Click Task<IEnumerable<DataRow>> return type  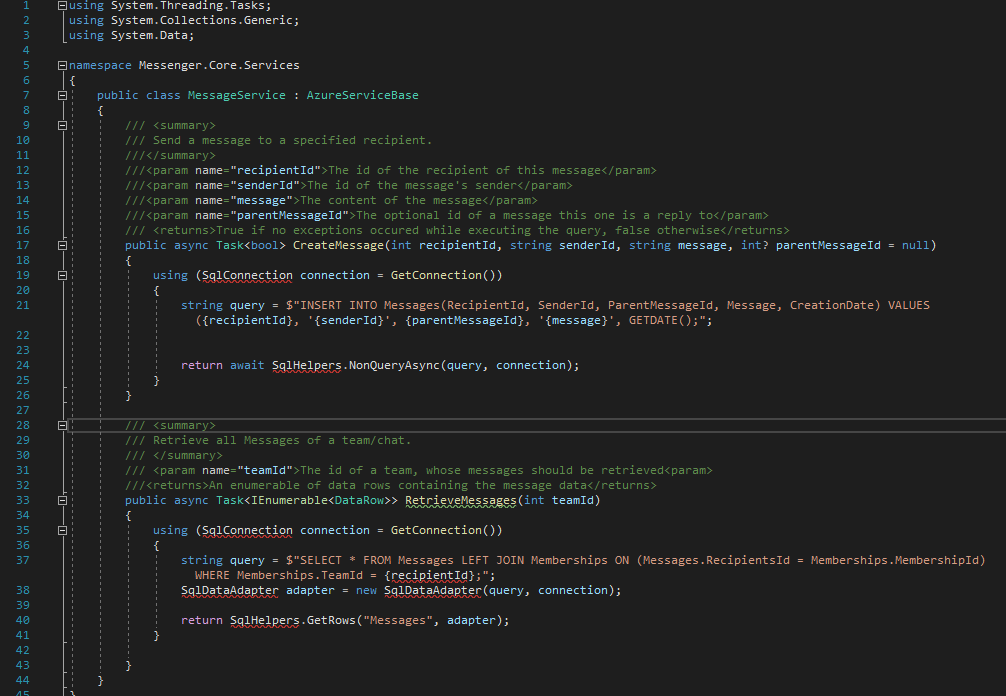307,500
